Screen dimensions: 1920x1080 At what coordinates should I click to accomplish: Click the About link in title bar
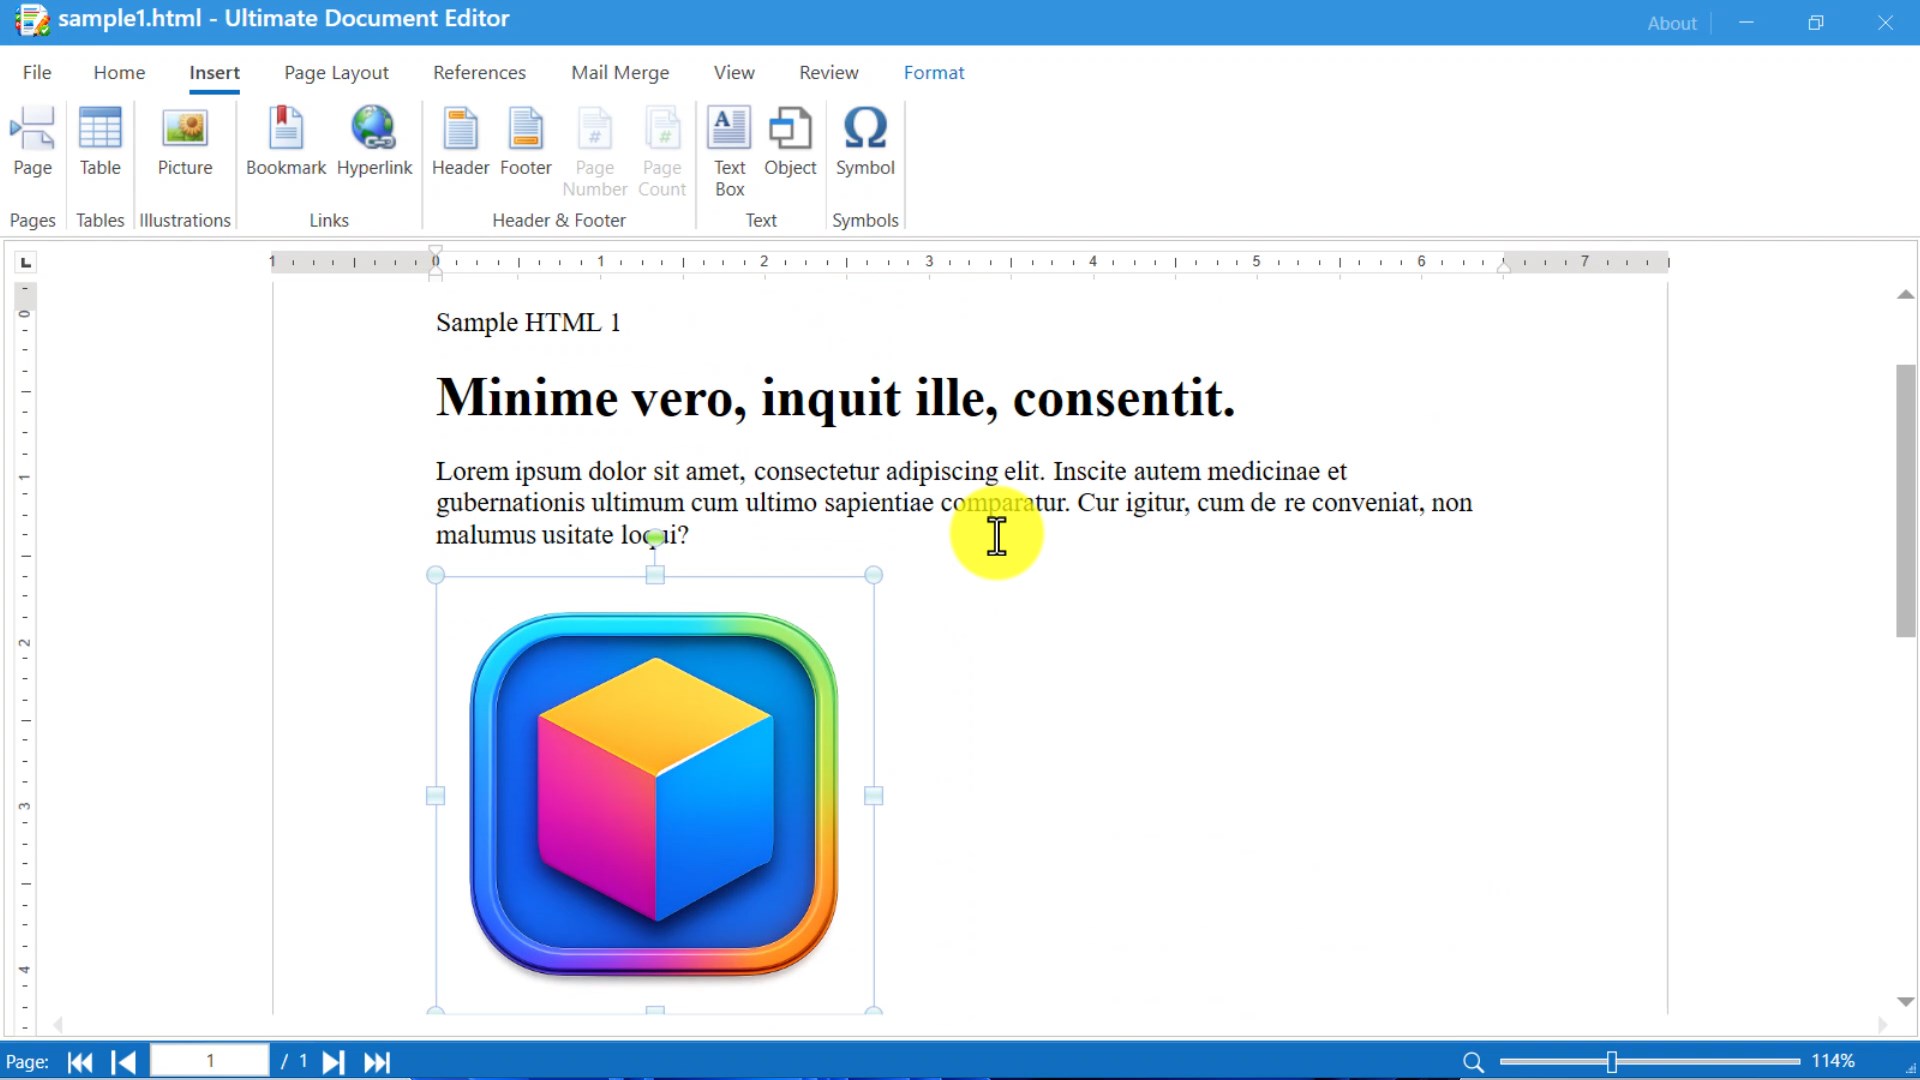point(1671,23)
